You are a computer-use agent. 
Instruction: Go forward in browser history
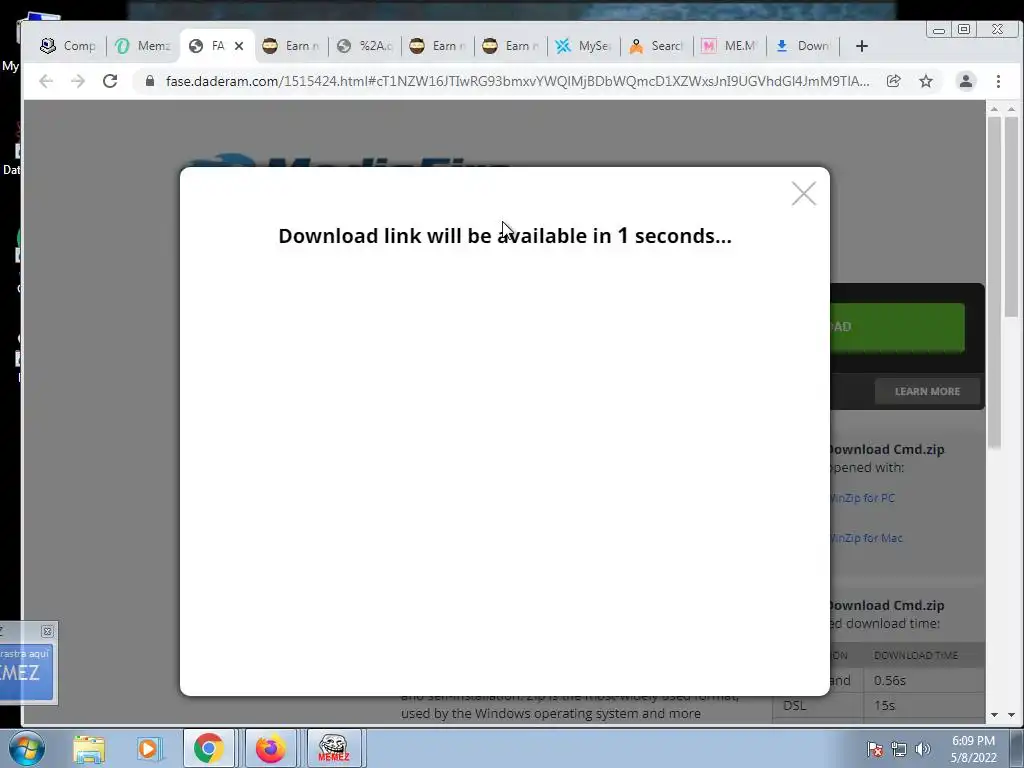[78, 81]
